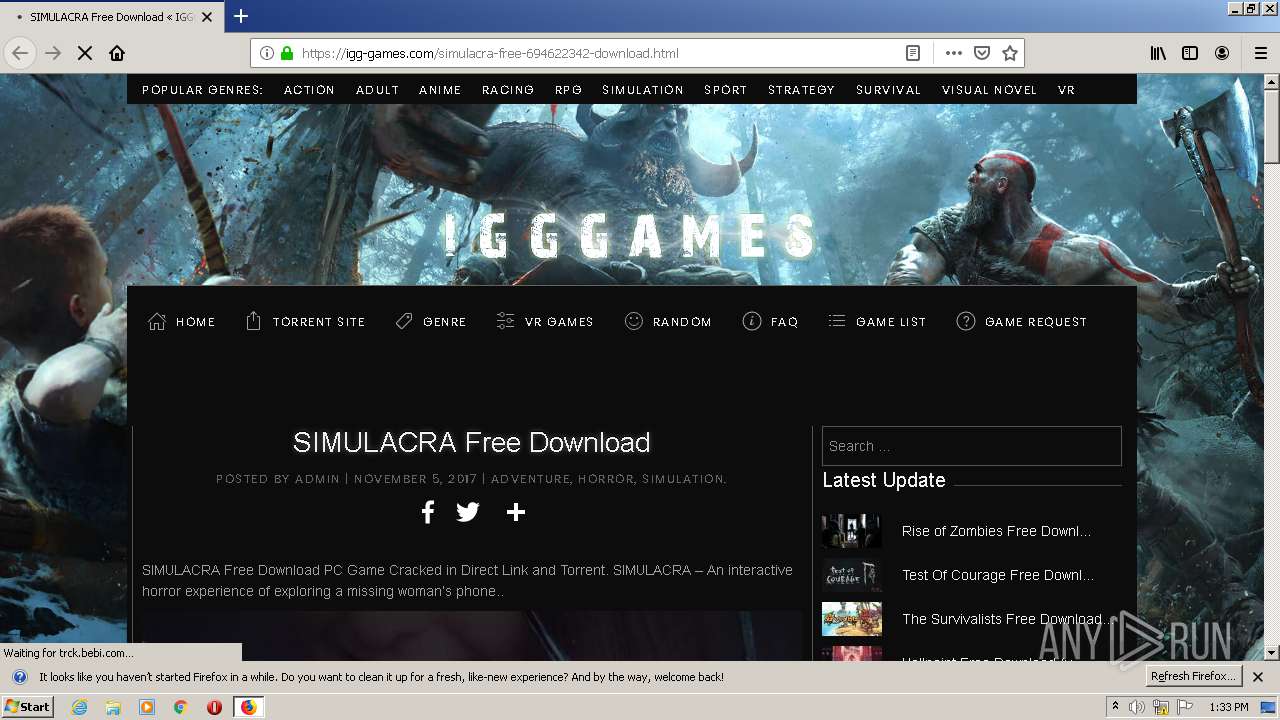Open page actions three-dot menu
The width and height of the screenshot is (1280, 720).
coord(954,53)
